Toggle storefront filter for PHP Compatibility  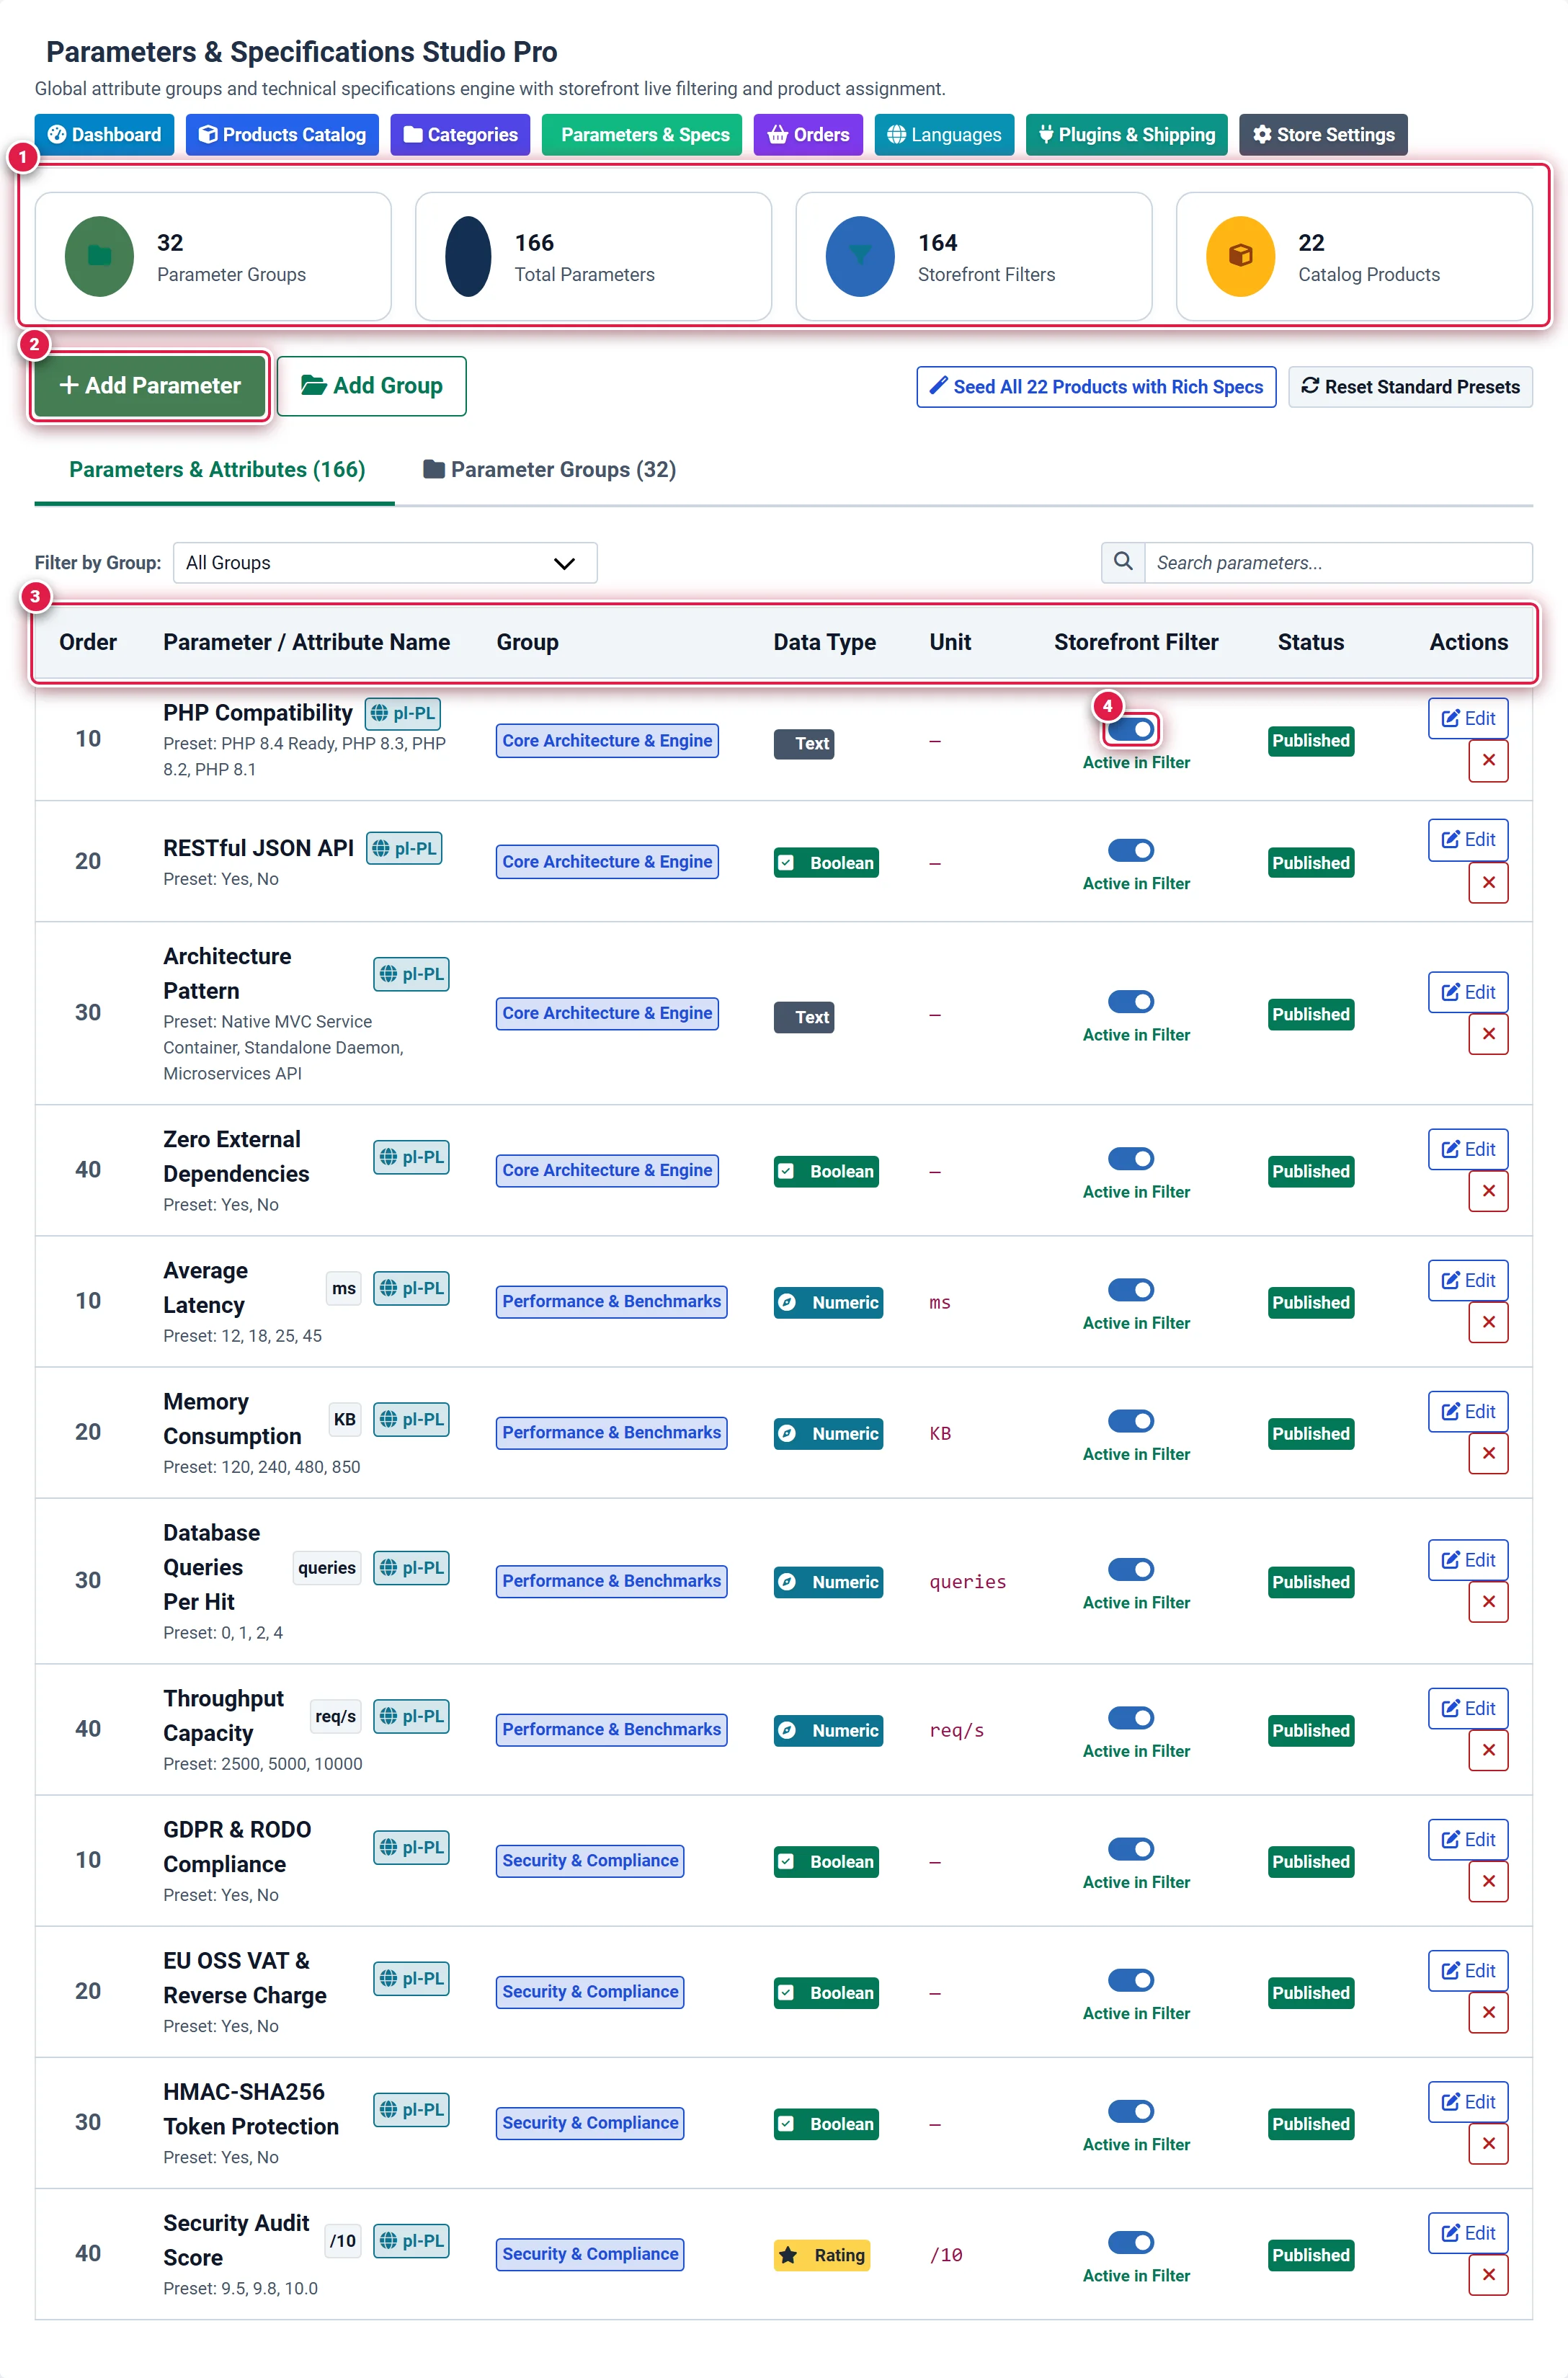coord(1131,729)
